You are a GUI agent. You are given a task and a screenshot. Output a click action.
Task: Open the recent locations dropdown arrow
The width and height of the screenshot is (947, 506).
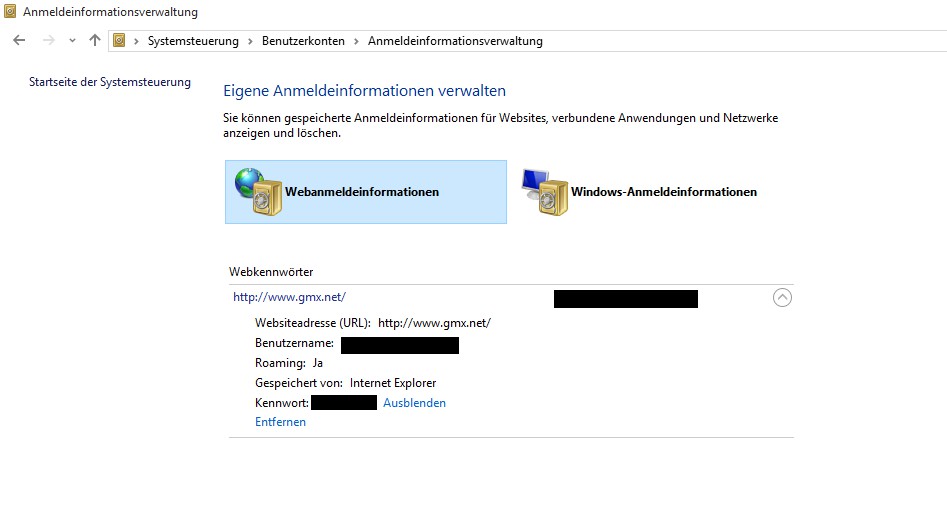click(72, 41)
